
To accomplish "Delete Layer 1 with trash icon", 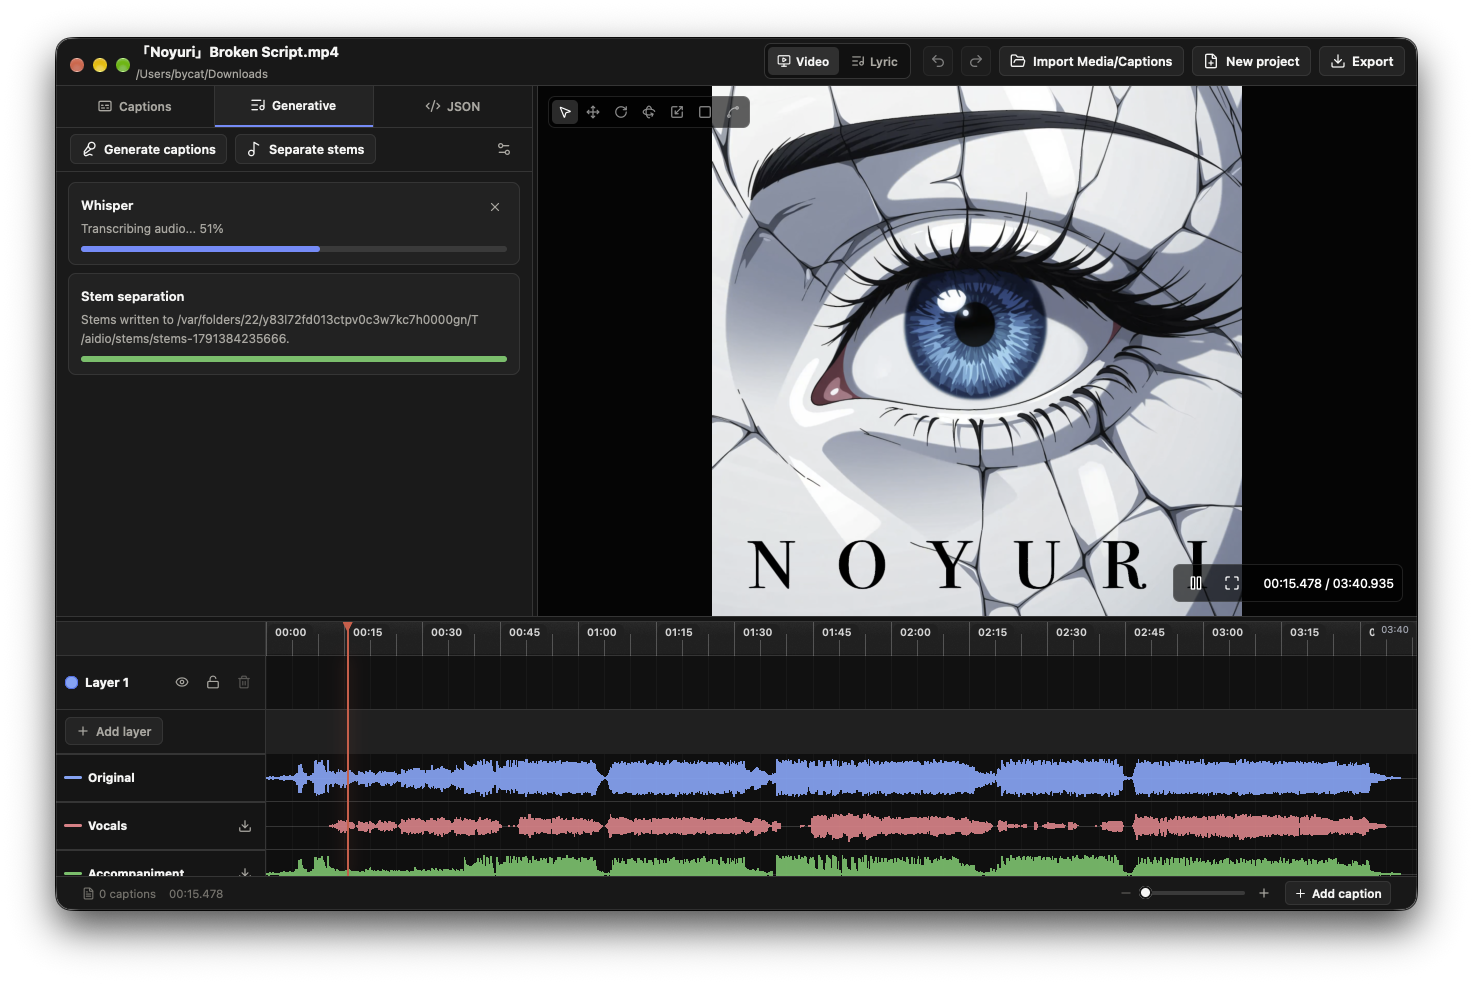I will tap(244, 682).
